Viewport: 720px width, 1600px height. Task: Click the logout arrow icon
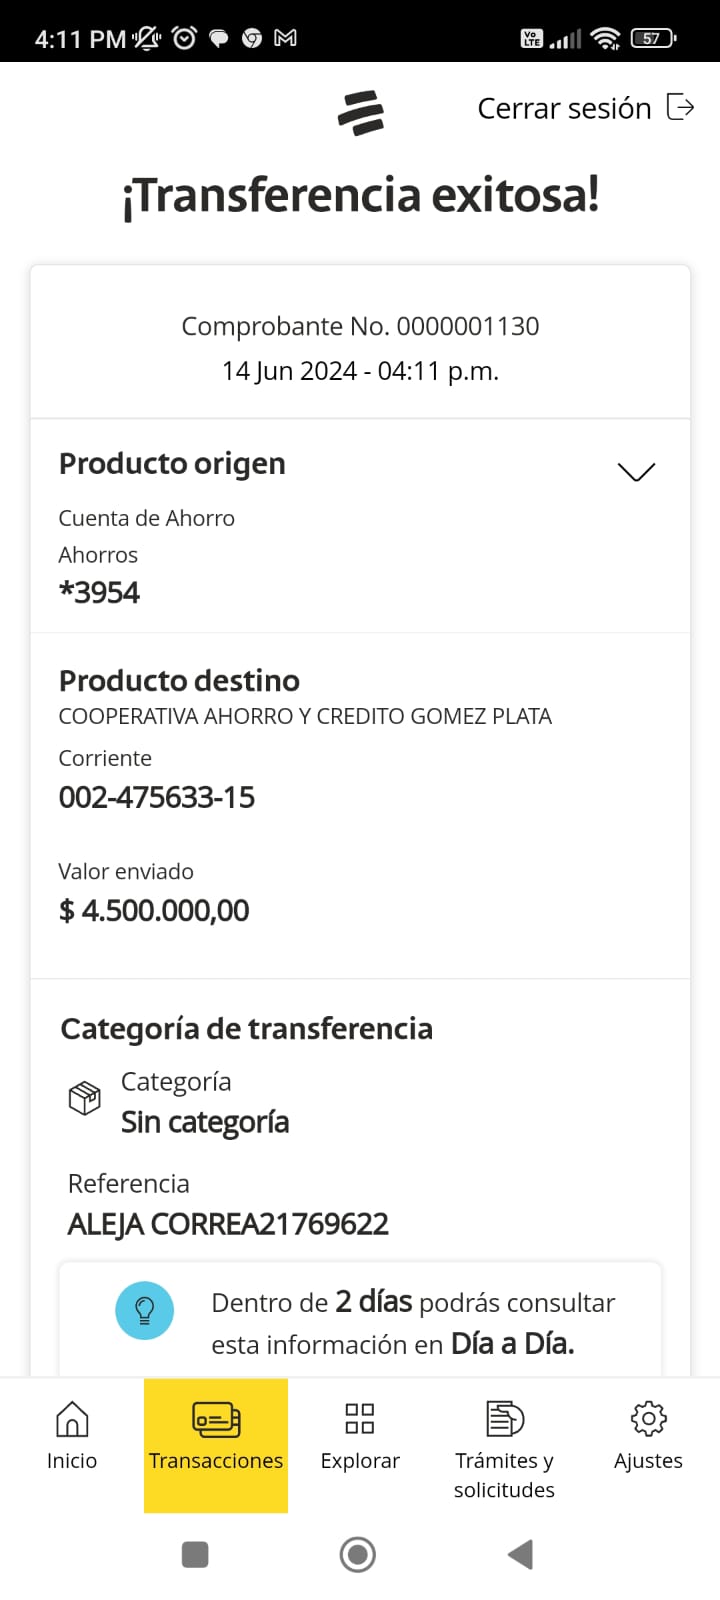(x=680, y=107)
